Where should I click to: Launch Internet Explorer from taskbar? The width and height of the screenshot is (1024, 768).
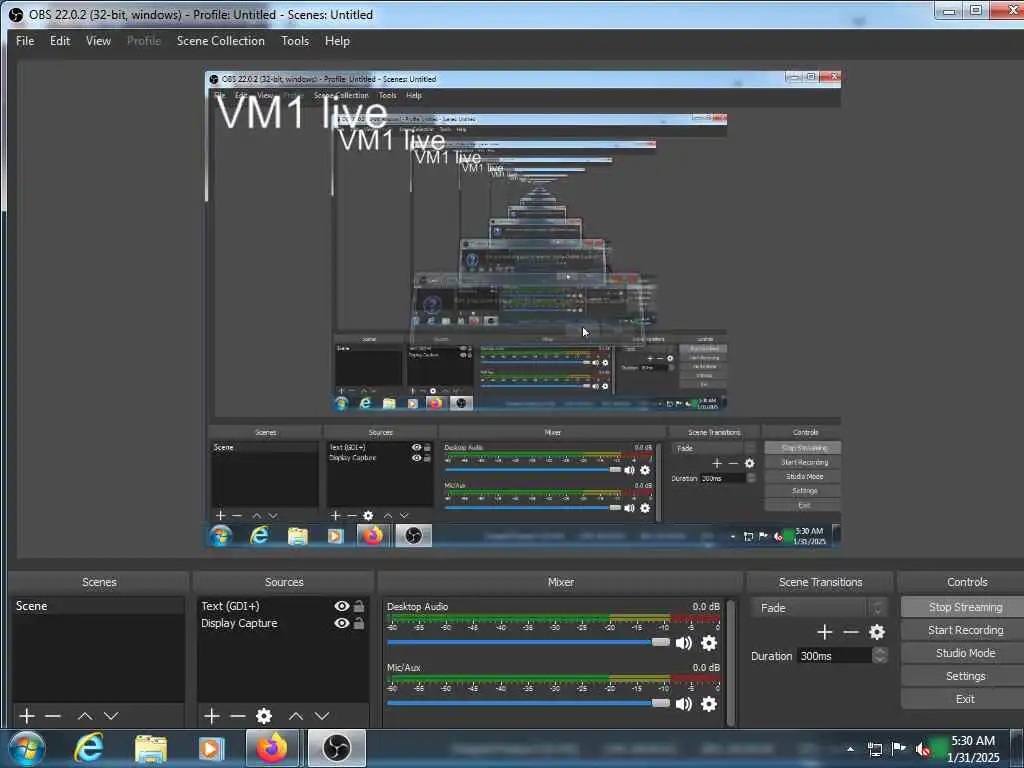(89, 748)
